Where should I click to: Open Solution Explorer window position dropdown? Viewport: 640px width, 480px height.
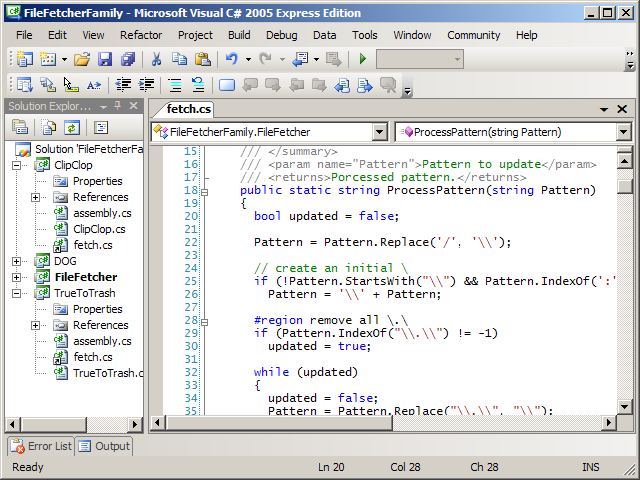103,107
